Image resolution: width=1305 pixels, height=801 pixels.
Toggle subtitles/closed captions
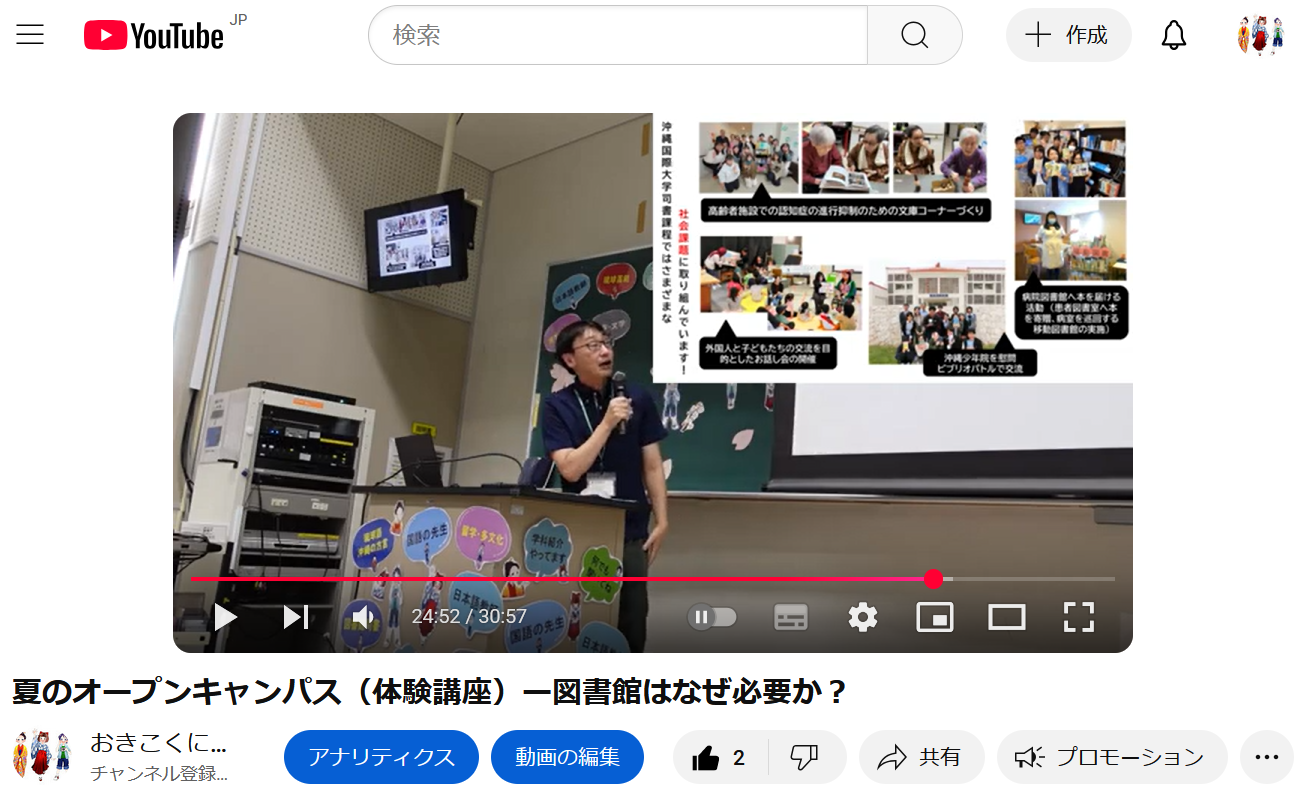[790, 617]
